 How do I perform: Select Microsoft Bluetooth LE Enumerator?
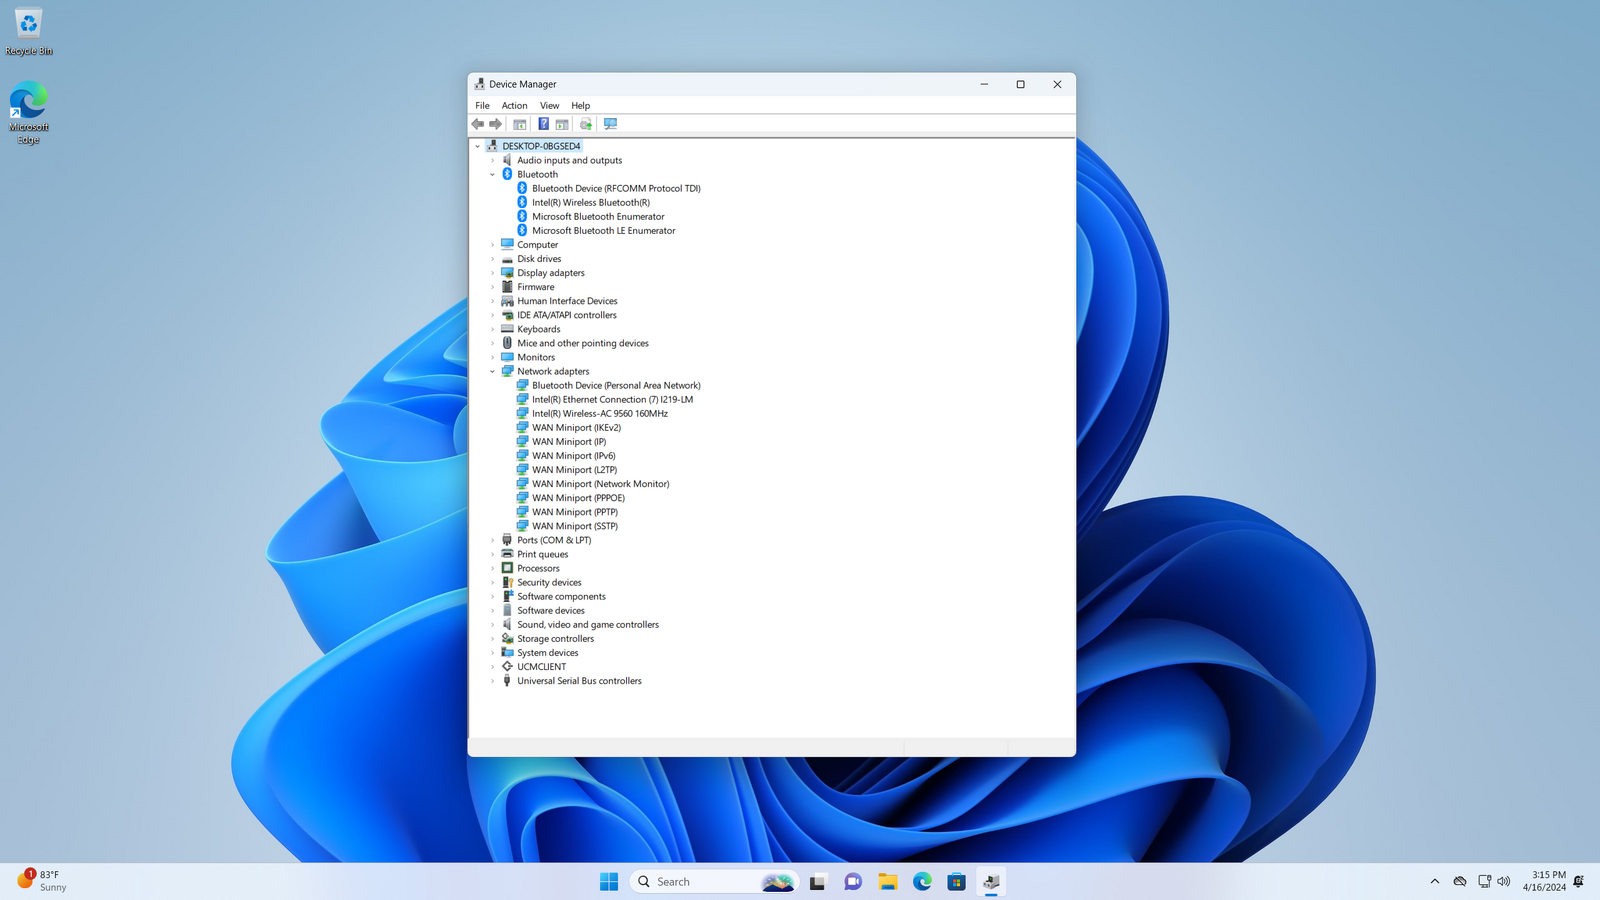click(x=604, y=231)
